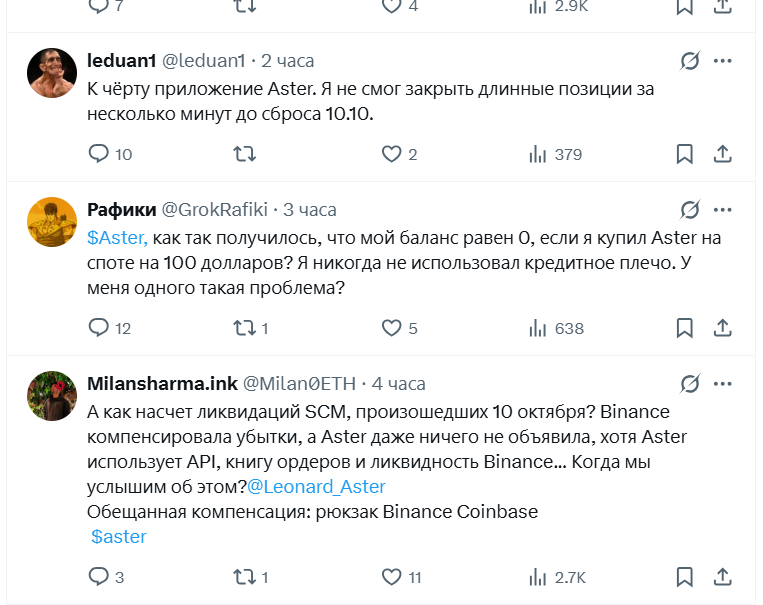Viewport: 763px width, 605px height.
Task: Open the Рафики profile avatar
Action: 52,222
